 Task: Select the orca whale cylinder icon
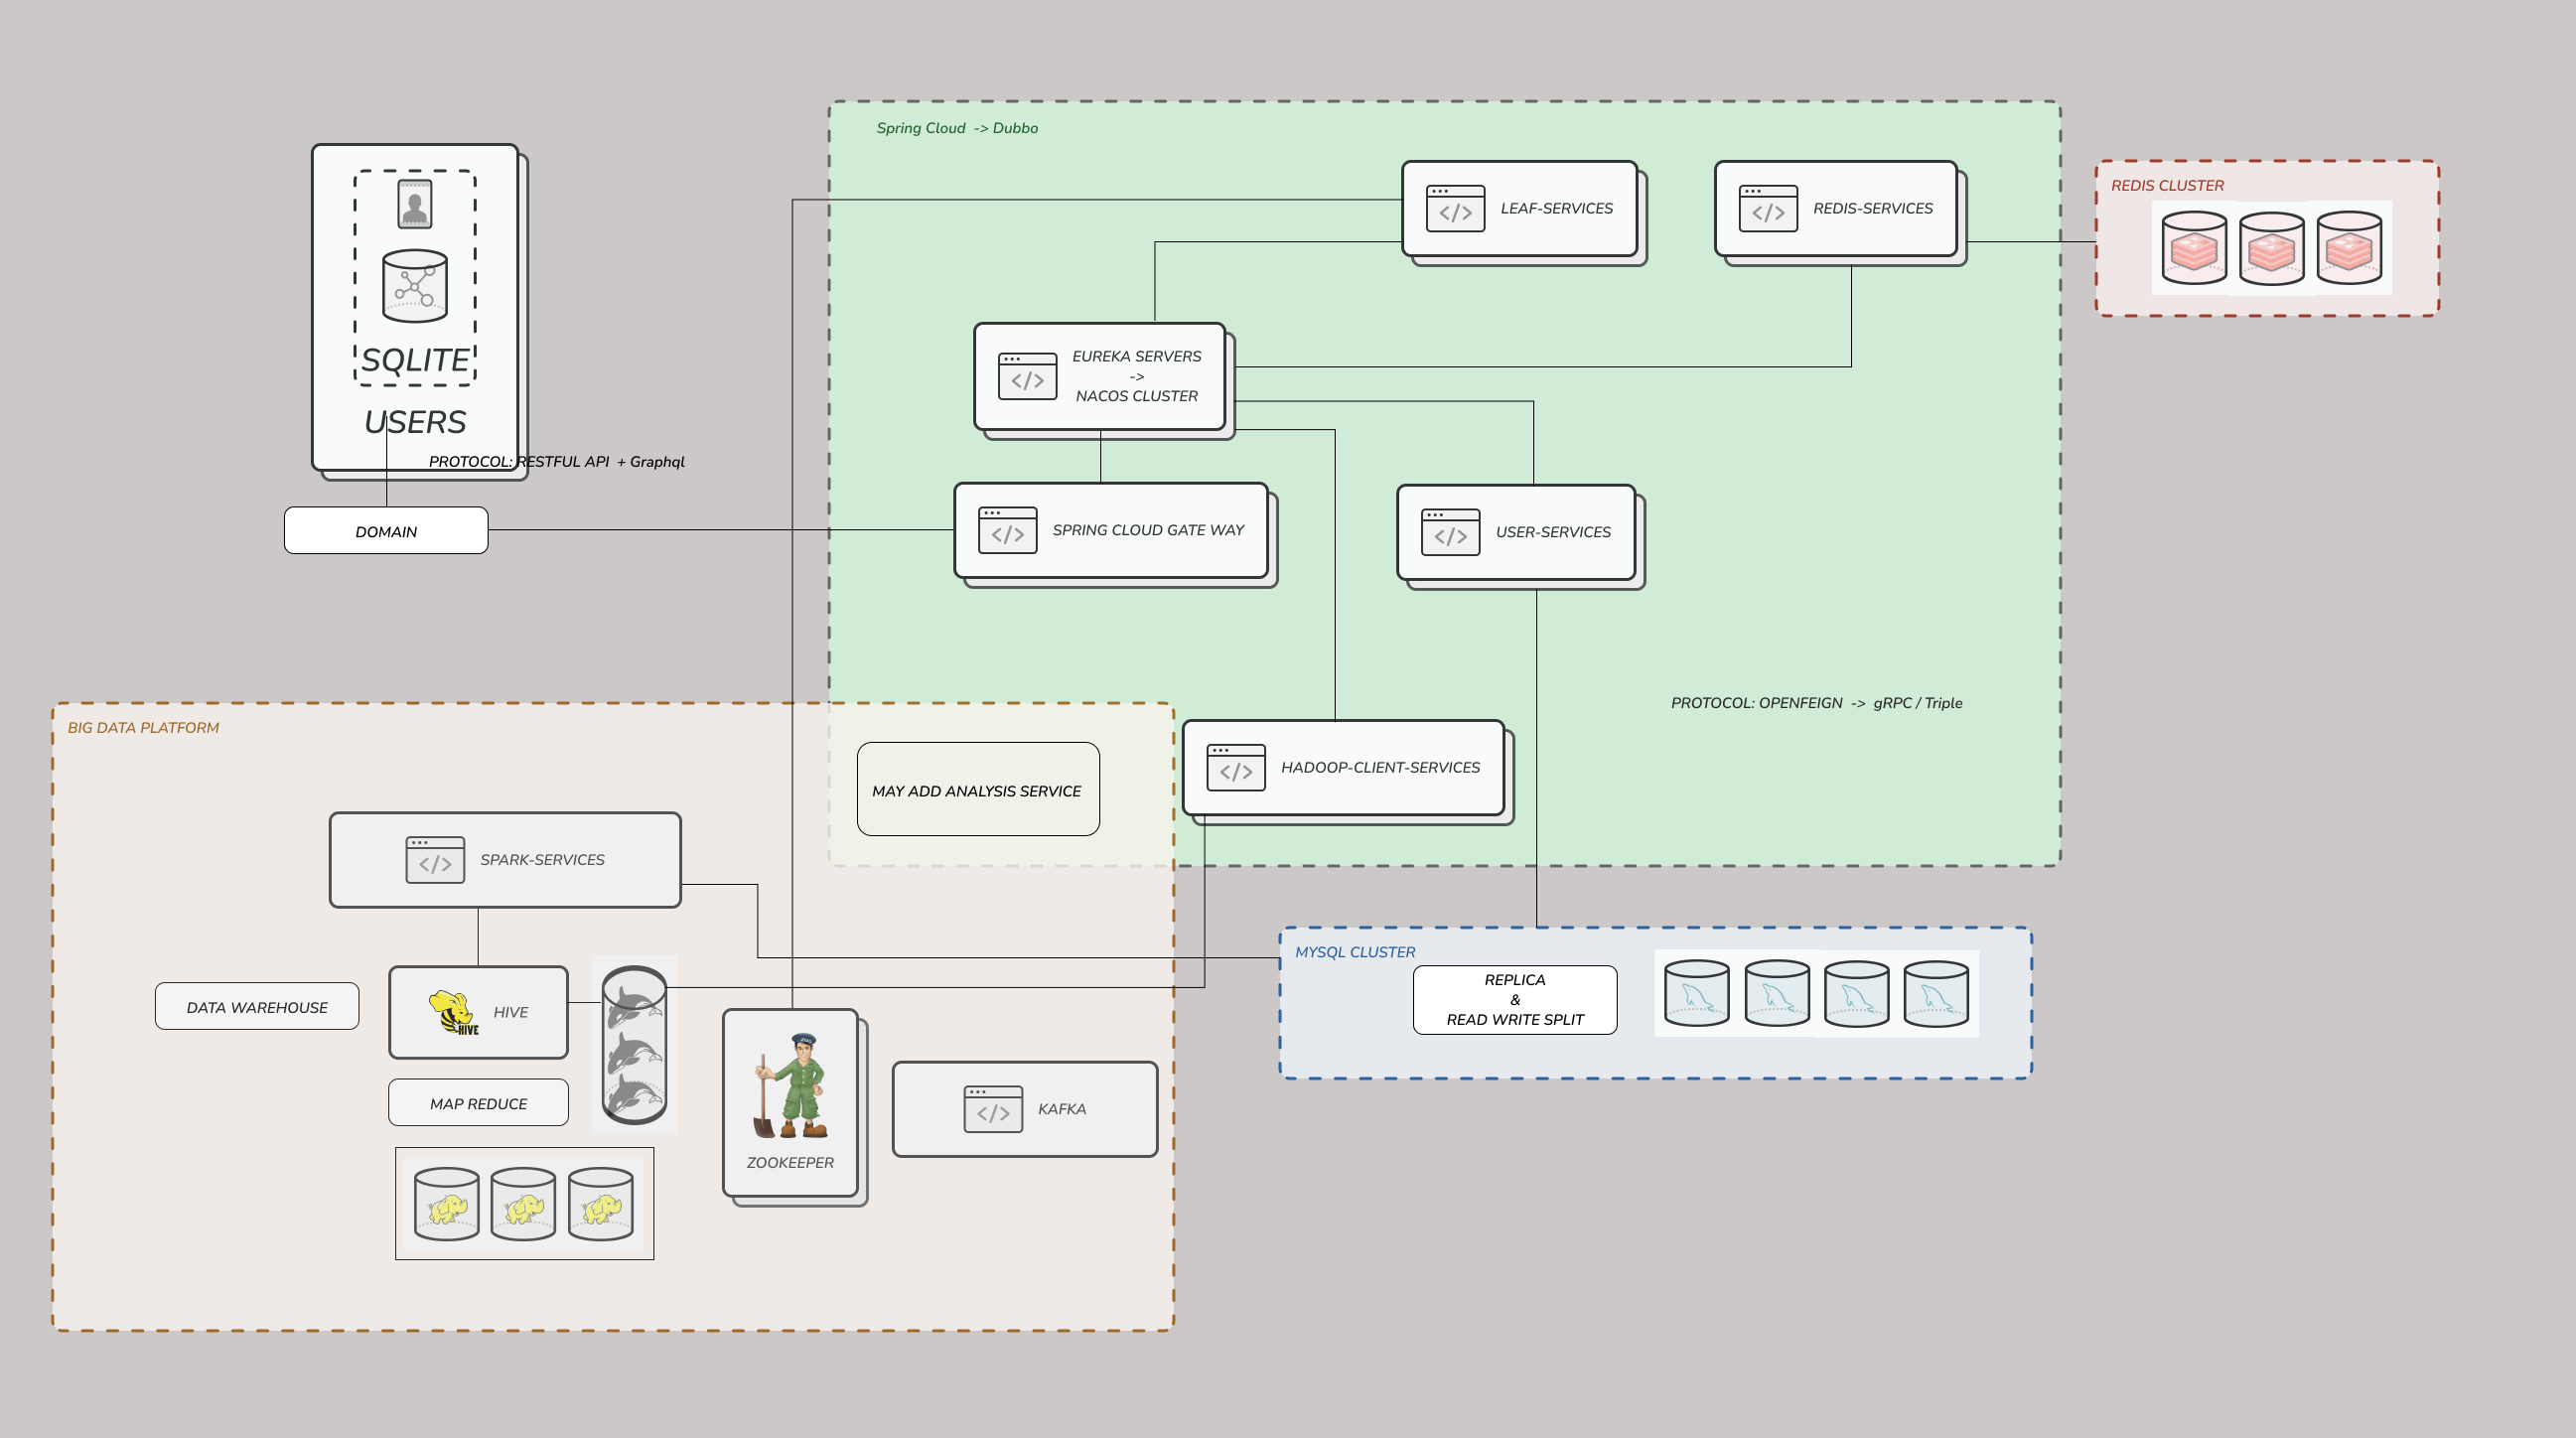point(634,1044)
